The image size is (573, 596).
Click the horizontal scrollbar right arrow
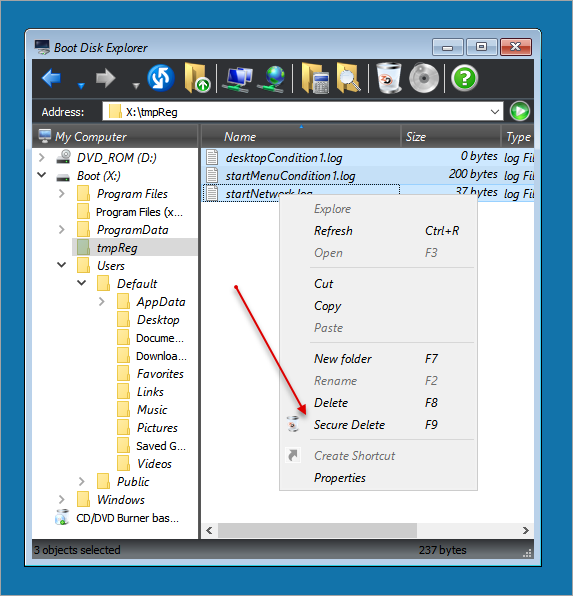[x=525, y=530]
